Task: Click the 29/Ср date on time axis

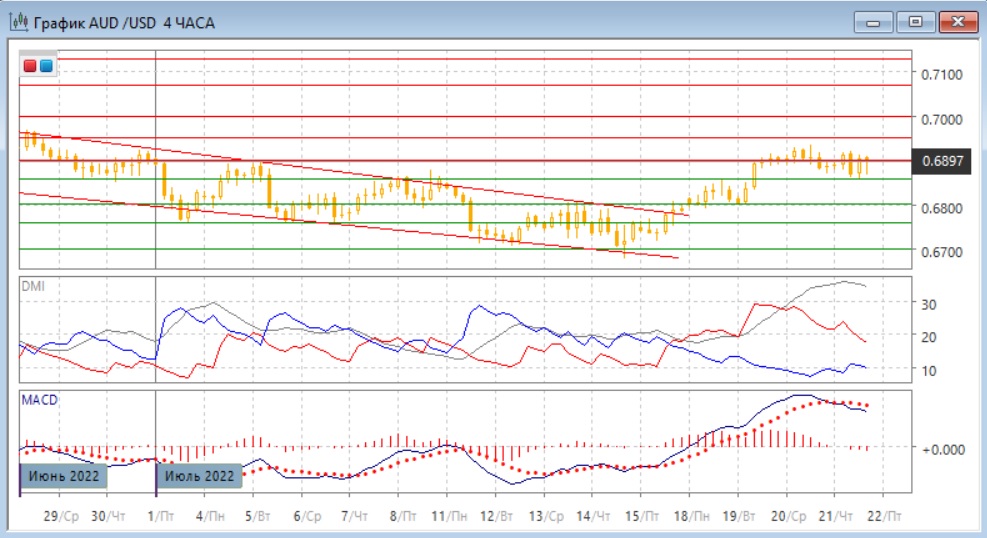Action: [62, 515]
